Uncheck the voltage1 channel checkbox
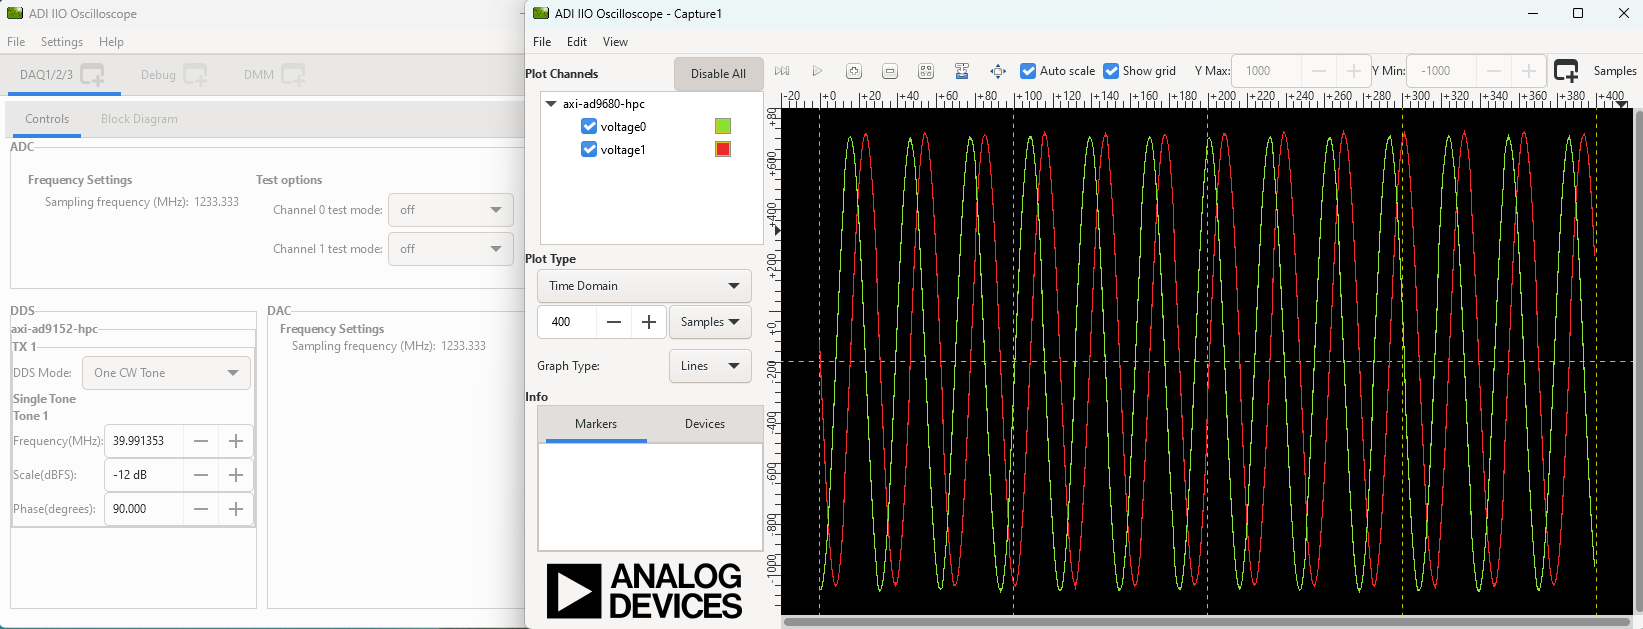Image resolution: width=1643 pixels, height=629 pixels. coord(589,149)
